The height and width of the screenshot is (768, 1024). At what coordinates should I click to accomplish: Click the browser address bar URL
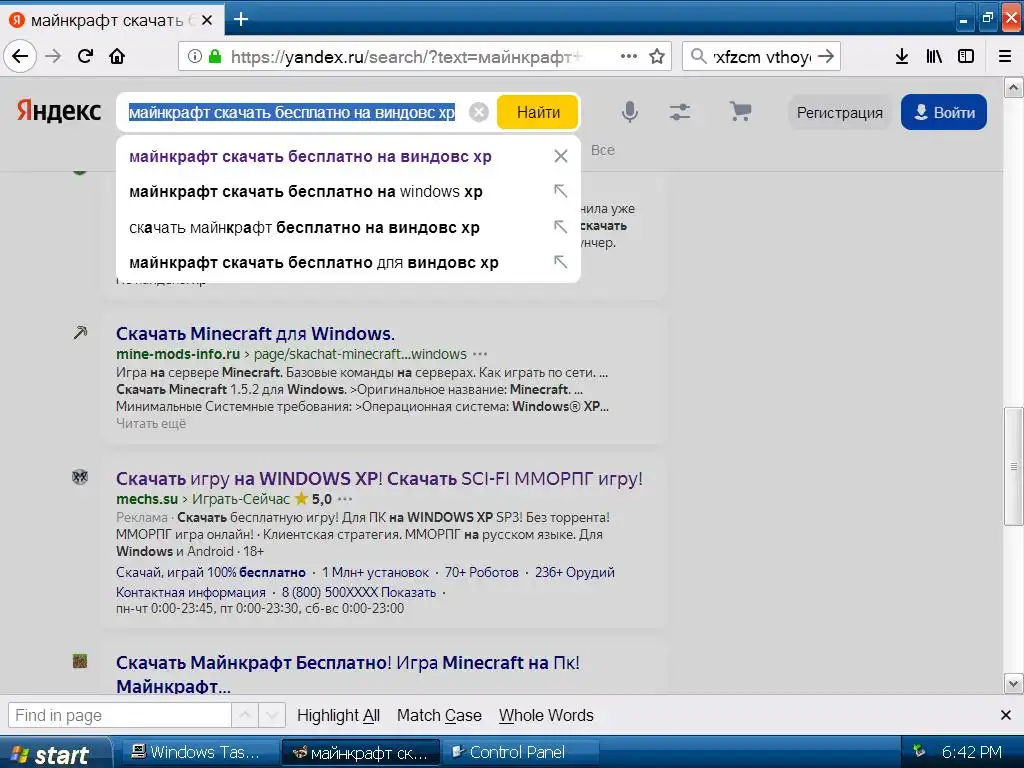point(406,57)
